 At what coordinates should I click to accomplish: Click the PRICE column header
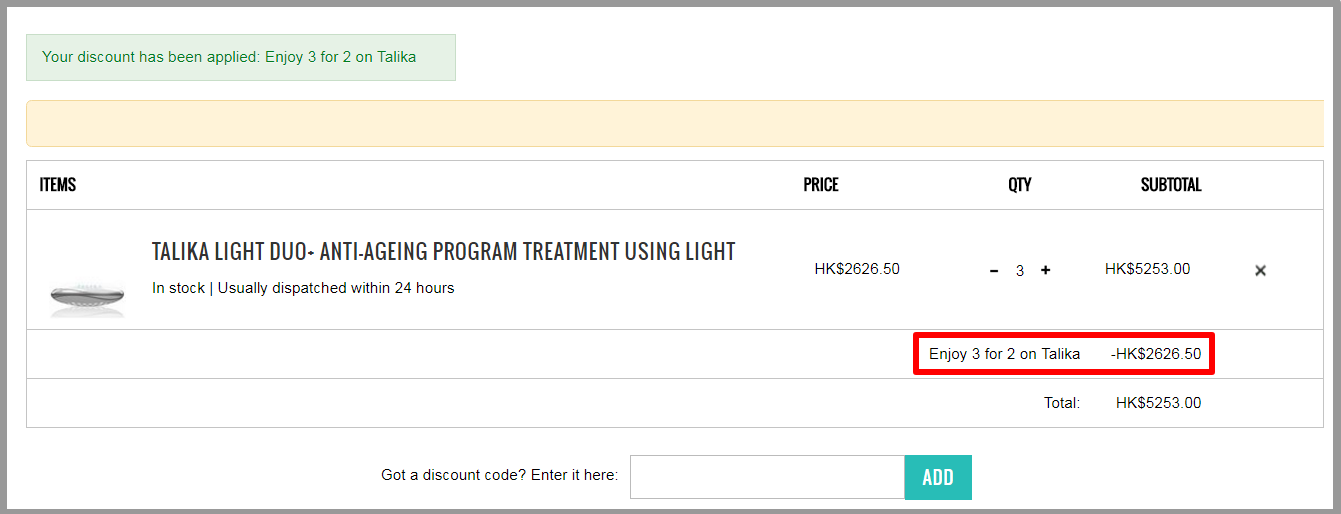(x=821, y=185)
